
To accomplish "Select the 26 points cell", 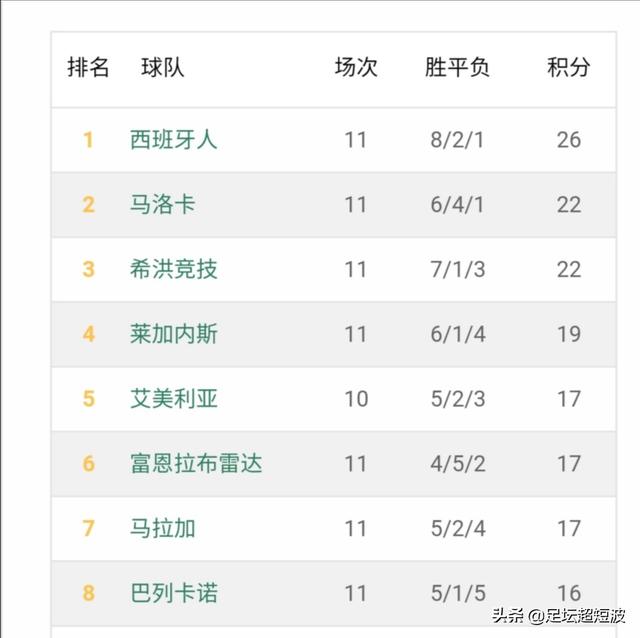I will pos(569,140).
